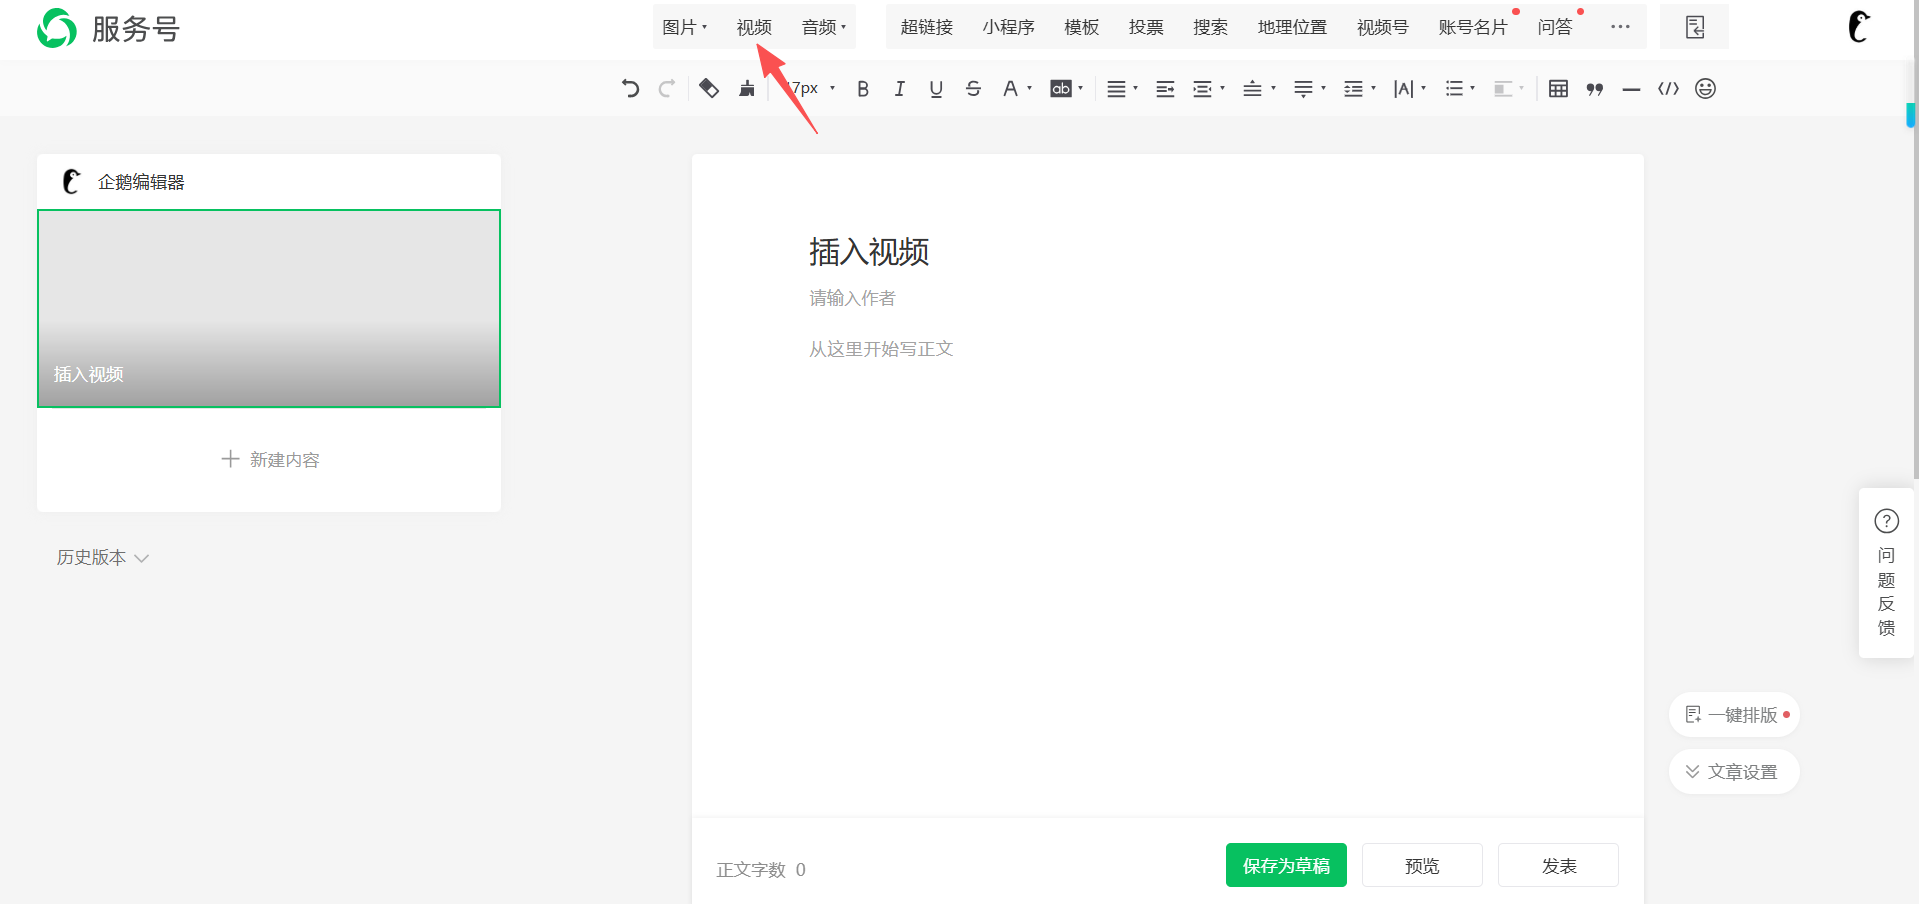The width and height of the screenshot is (1919, 904).
Task: Click the 视频 menu item
Action: tap(754, 27)
